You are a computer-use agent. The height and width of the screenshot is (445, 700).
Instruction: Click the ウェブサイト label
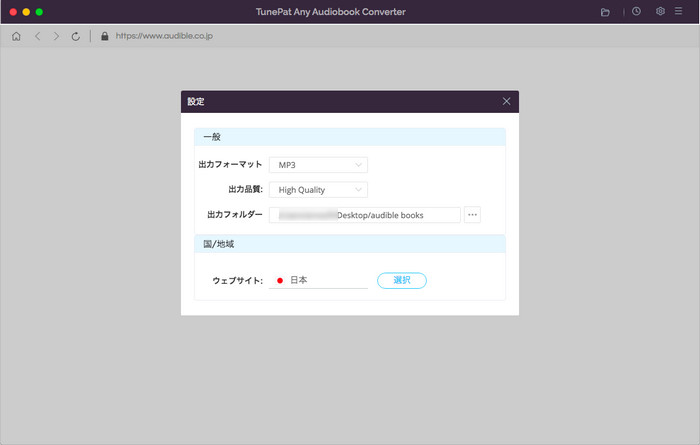coord(238,281)
